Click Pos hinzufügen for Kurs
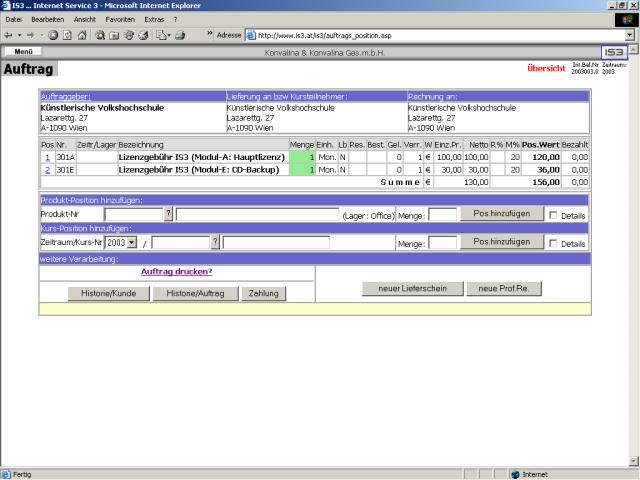640x480 pixels. (502, 242)
